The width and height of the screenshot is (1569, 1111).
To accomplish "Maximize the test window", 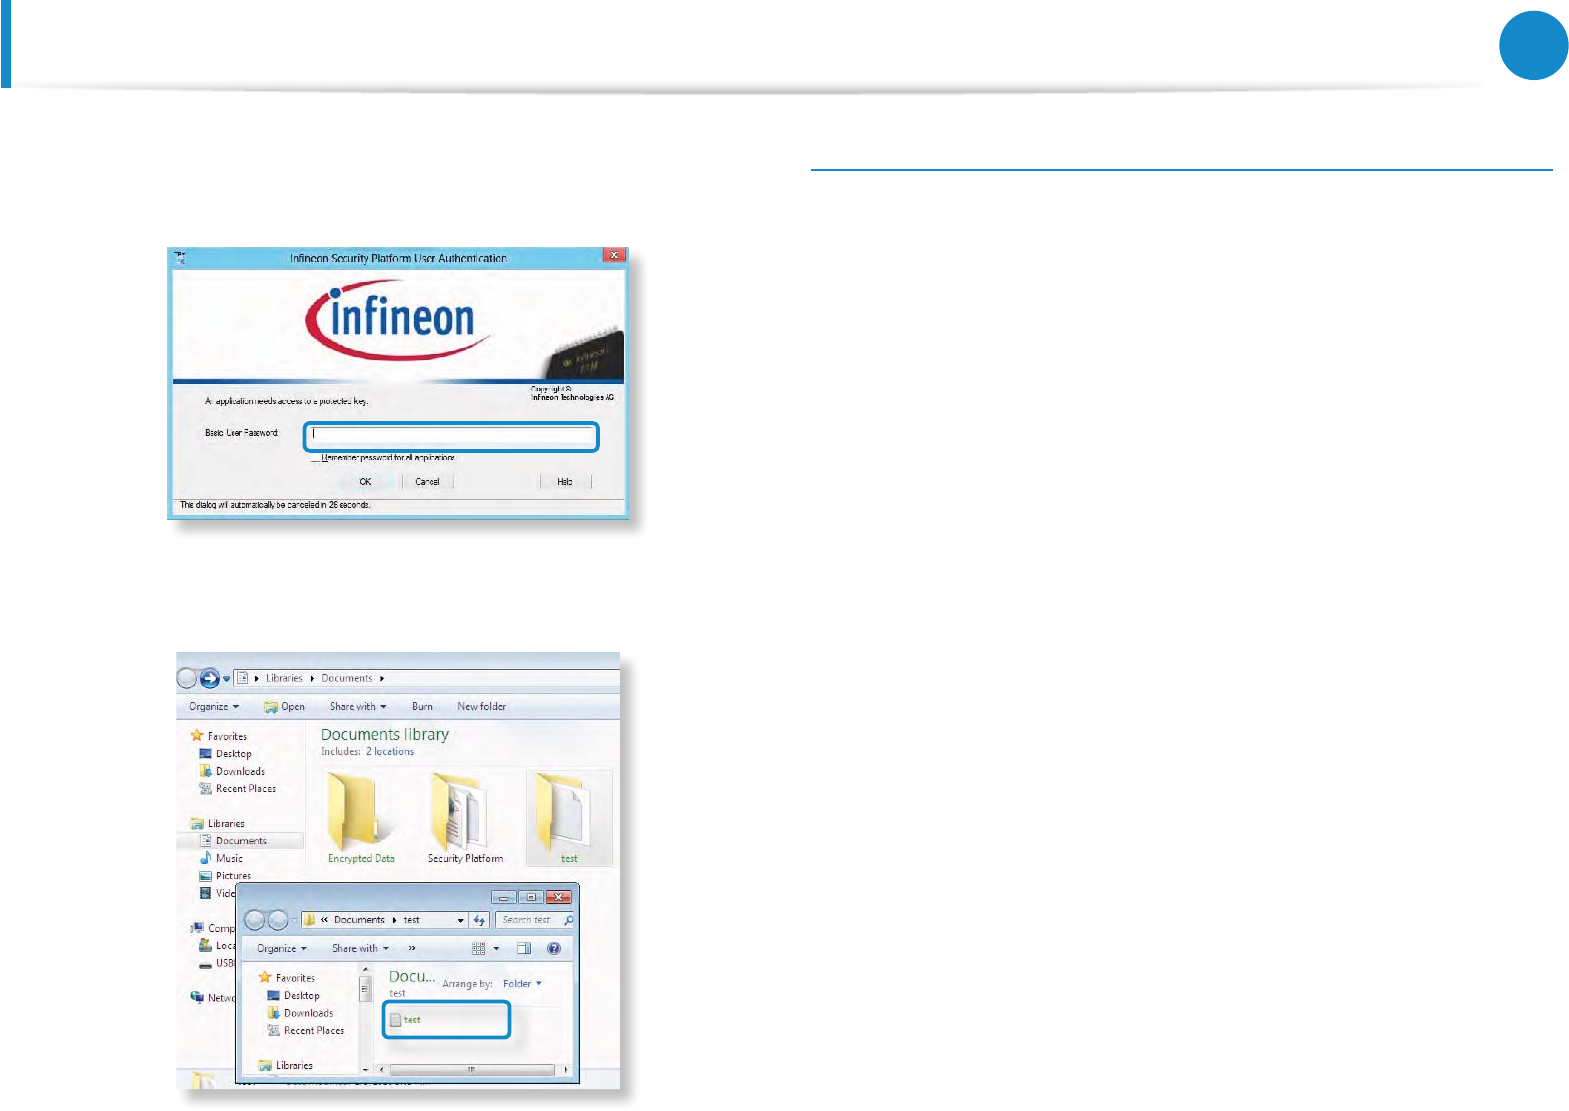I will click(531, 897).
